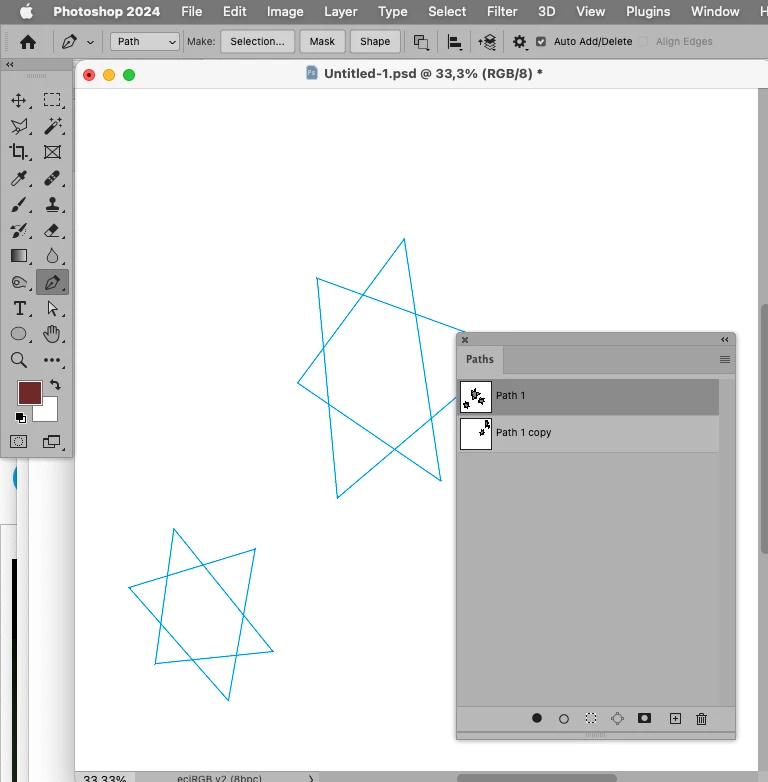Select the Gradient tool

19,256
